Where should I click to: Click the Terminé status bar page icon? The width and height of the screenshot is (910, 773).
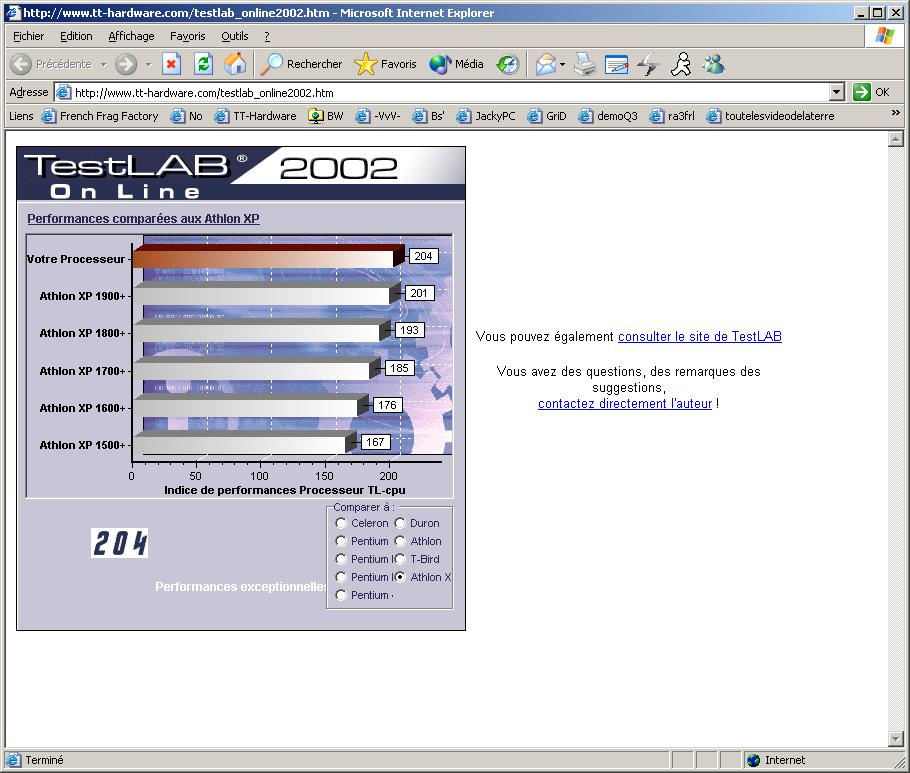pyautogui.click(x=13, y=760)
